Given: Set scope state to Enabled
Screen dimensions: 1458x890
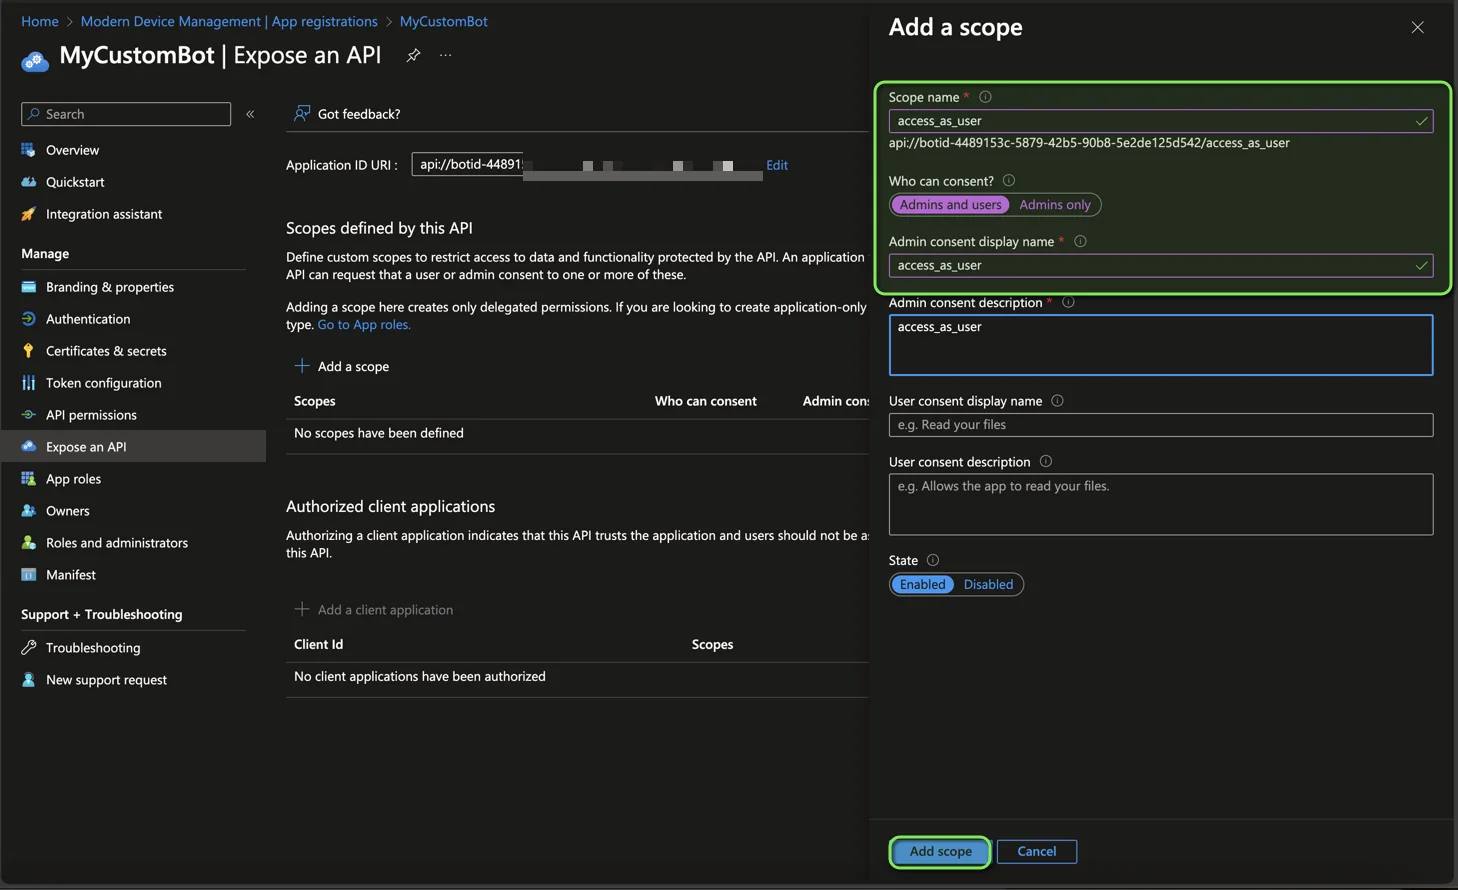Looking at the screenshot, I should pos(922,585).
